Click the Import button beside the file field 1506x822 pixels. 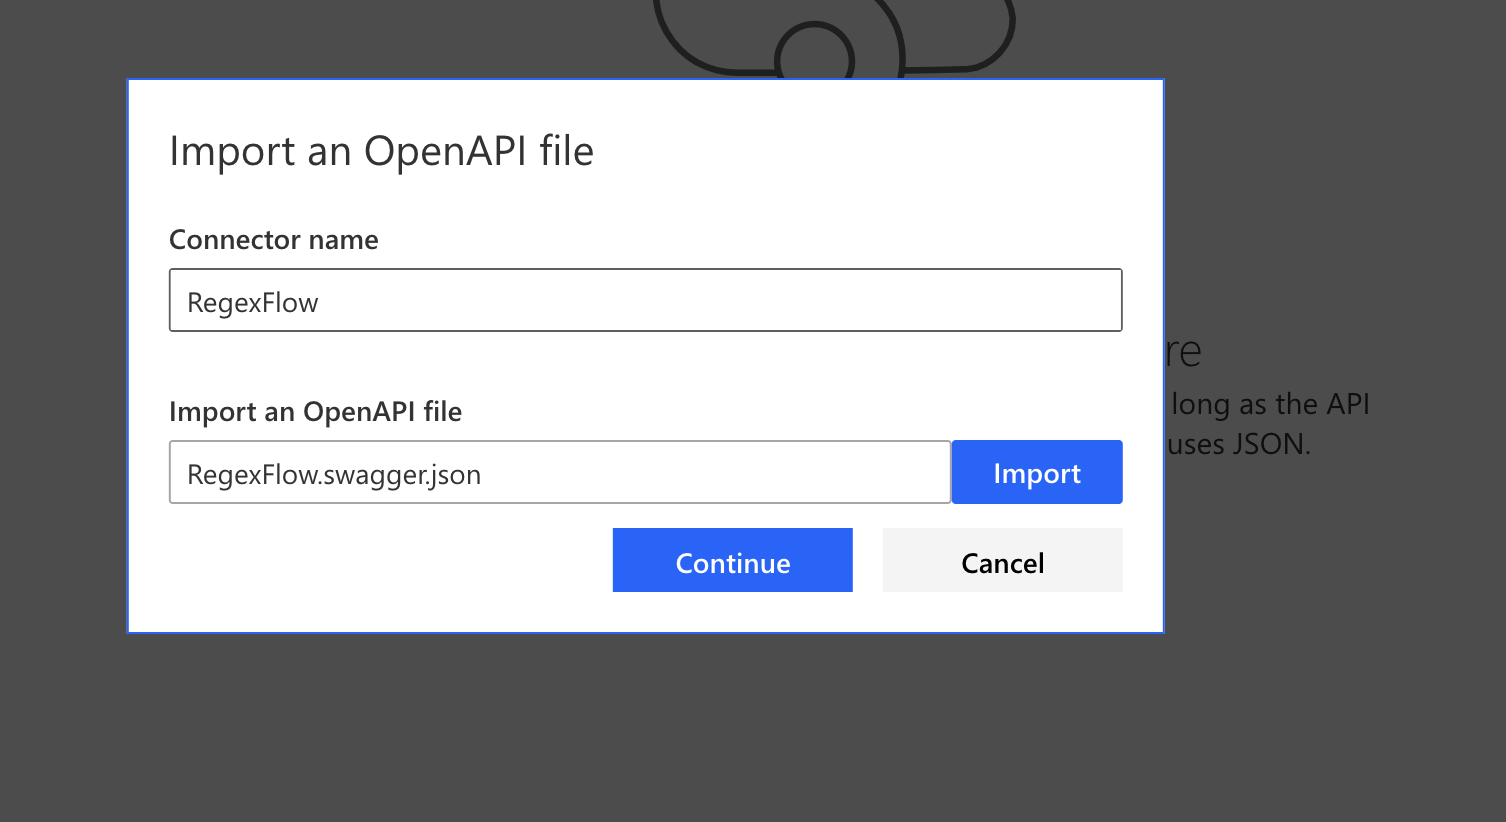tap(1036, 471)
